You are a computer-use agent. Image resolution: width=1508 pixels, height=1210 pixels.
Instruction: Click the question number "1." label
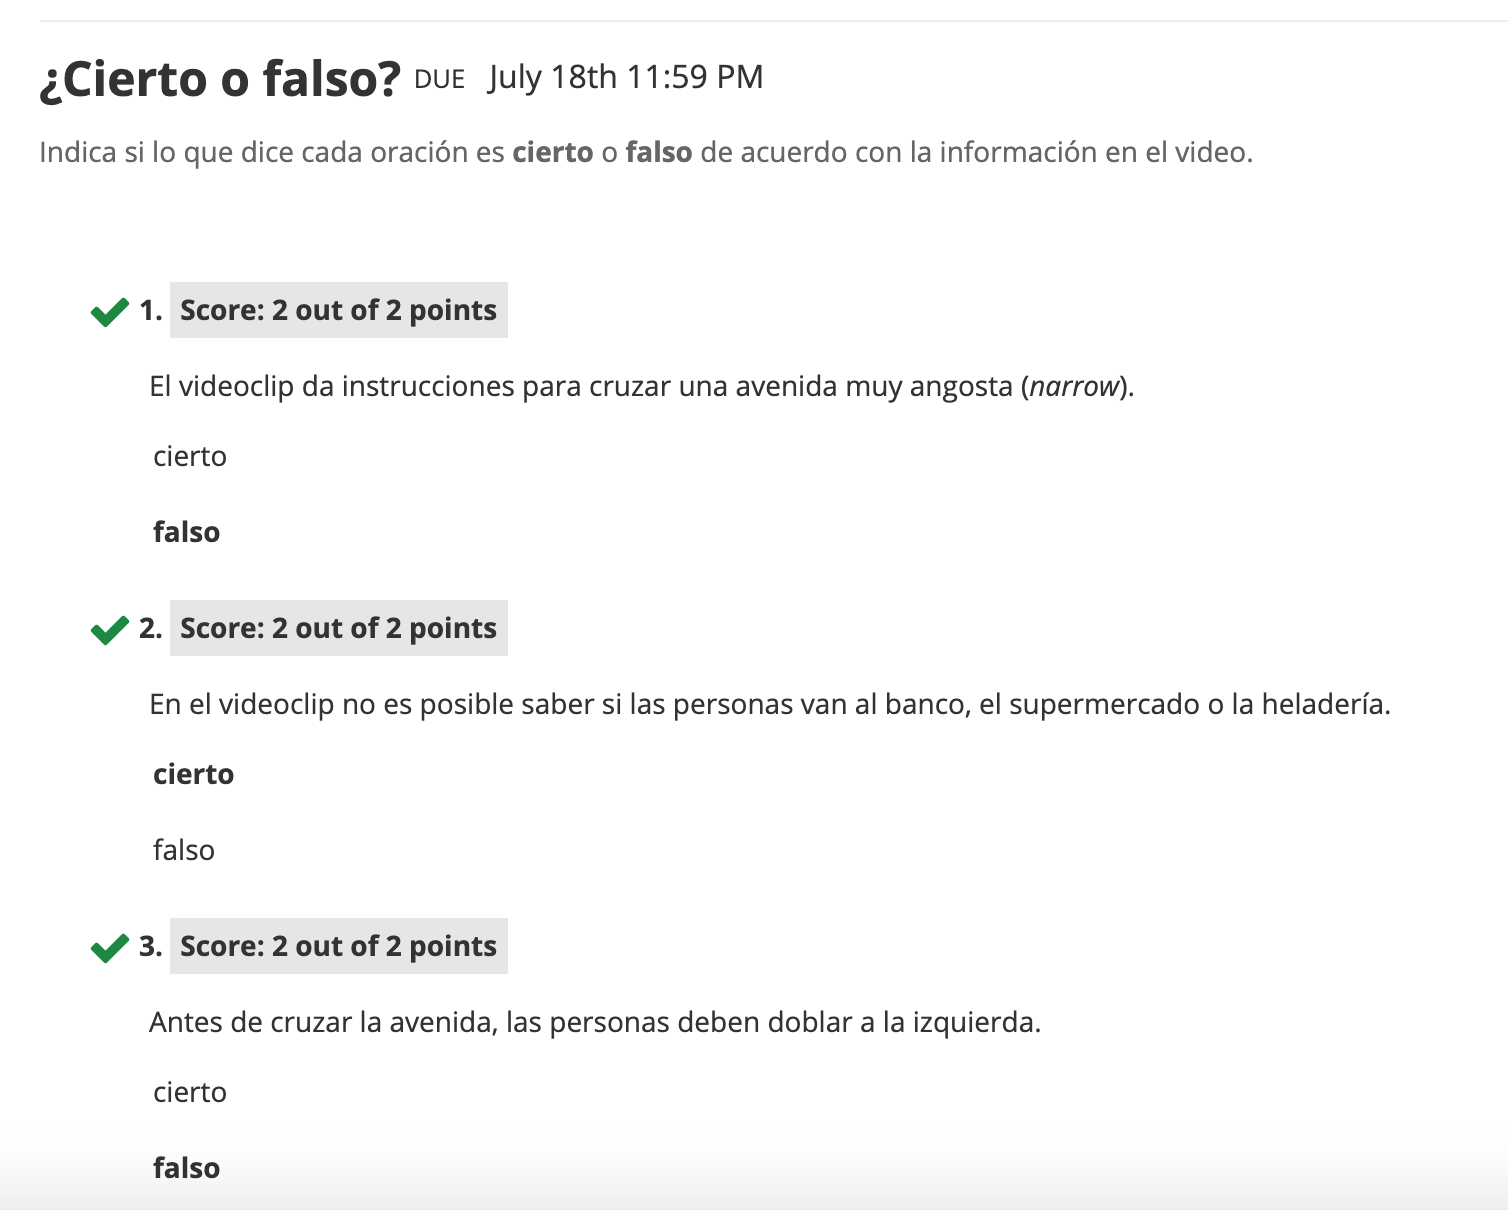point(151,311)
